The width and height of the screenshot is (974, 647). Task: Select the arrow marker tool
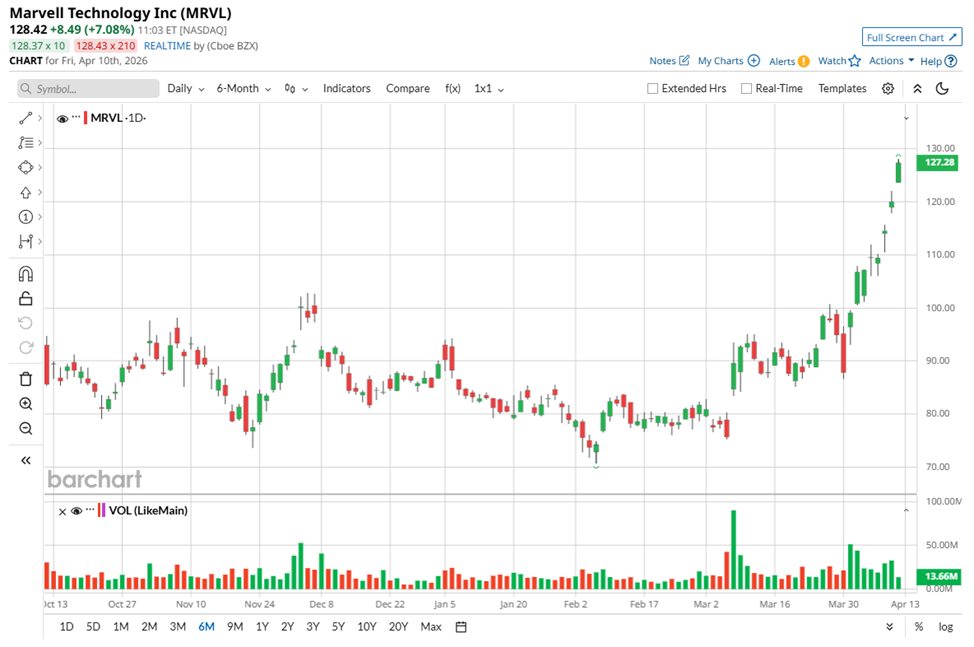pyautogui.click(x=25, y=192)
